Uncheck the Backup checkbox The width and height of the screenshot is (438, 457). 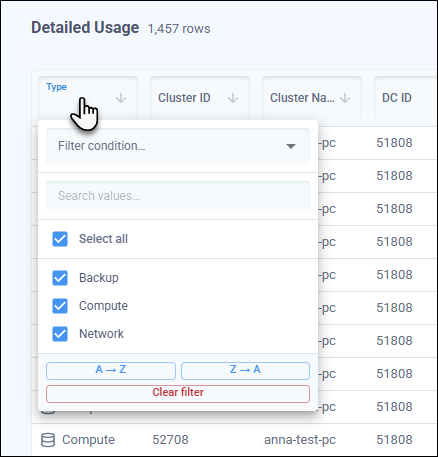point(60,278)
